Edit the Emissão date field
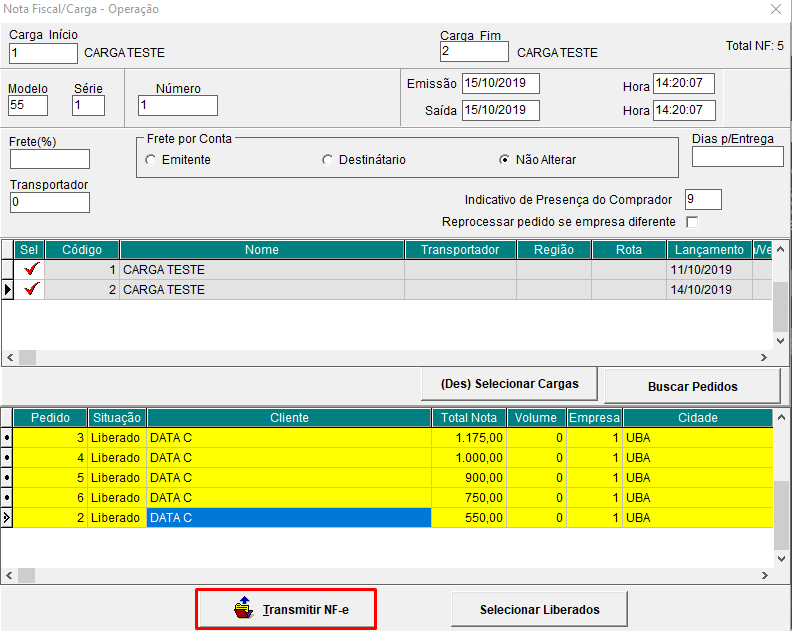 pyautogui.click(x=500, y=84)
